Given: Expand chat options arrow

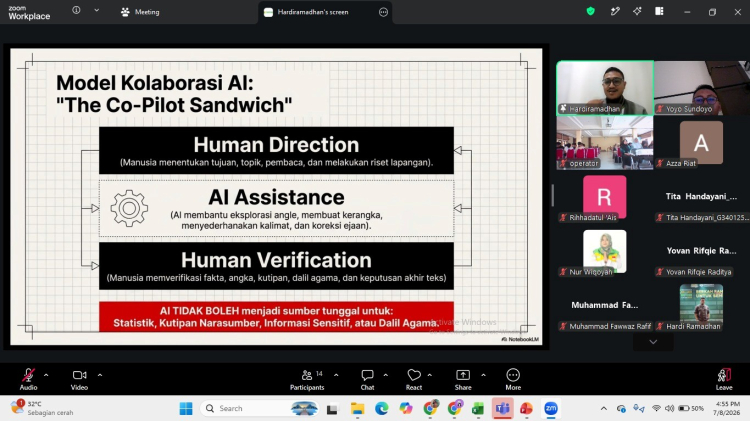Looking at the screenshot, I should pyautogui.click(x=386, y=375).
